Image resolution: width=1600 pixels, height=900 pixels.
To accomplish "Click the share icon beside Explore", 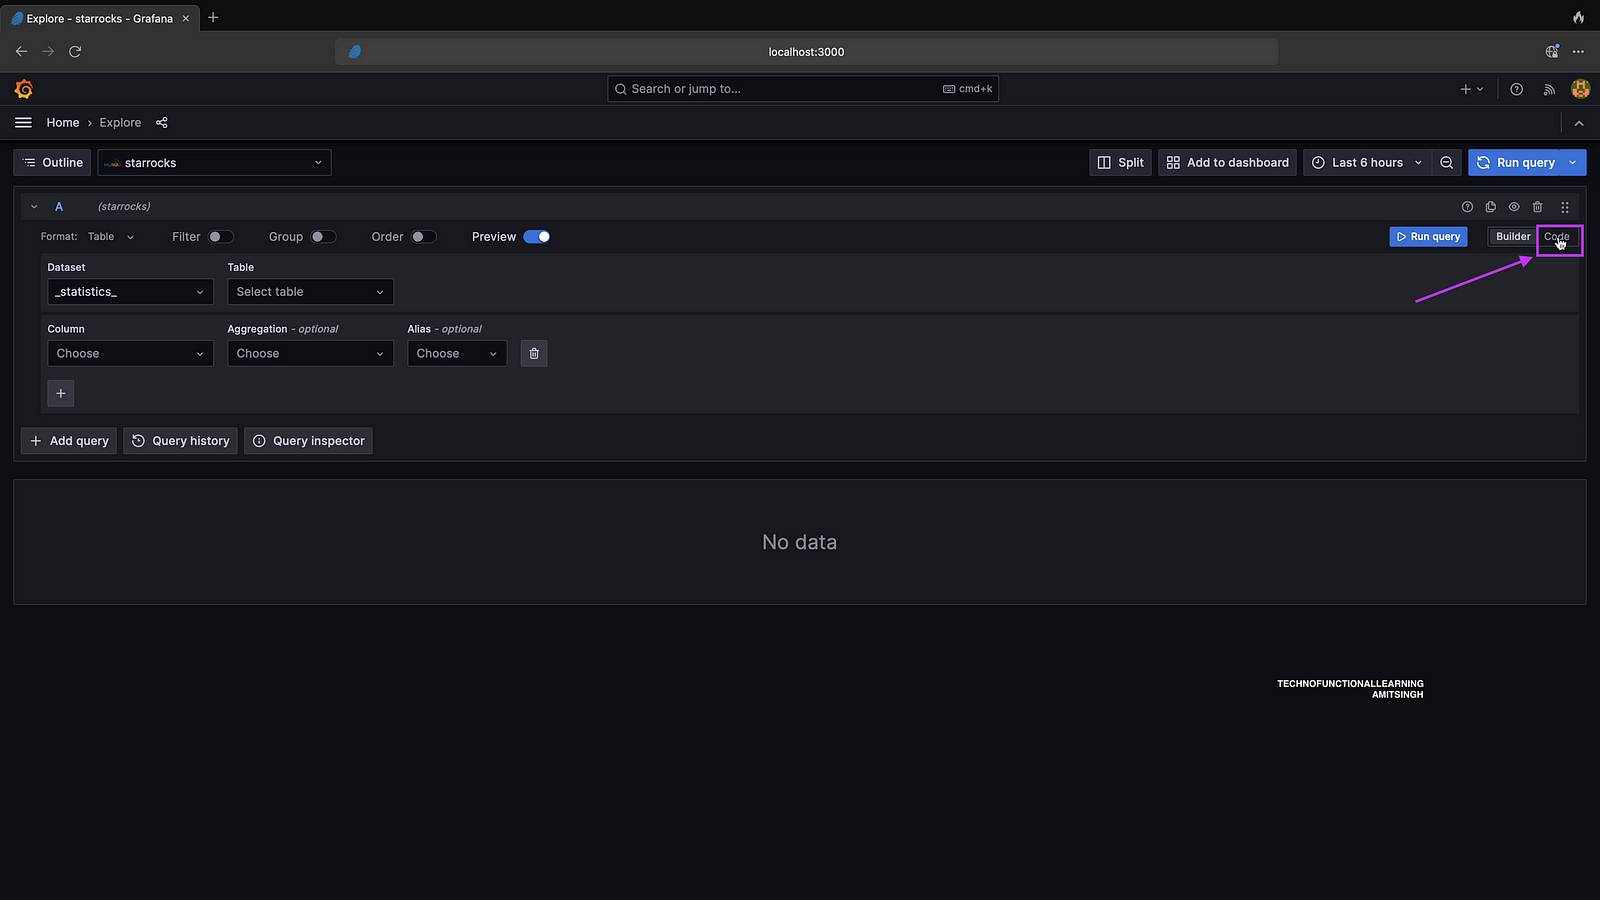I will coord(162,123).
